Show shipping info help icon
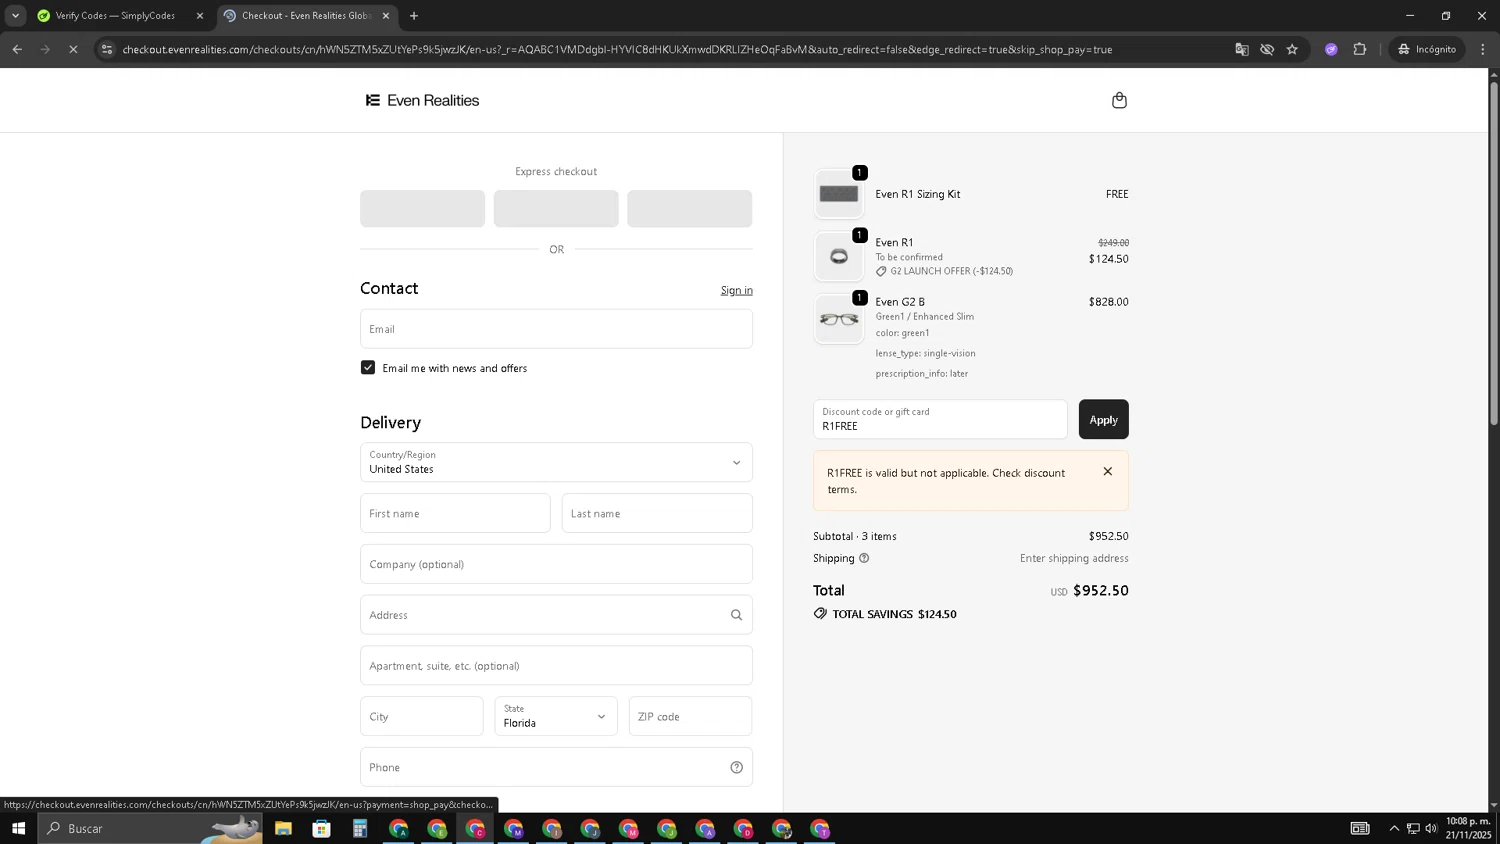Image resolution: width=1500 pixels, height=844 pixels. (x=864, y=558)
